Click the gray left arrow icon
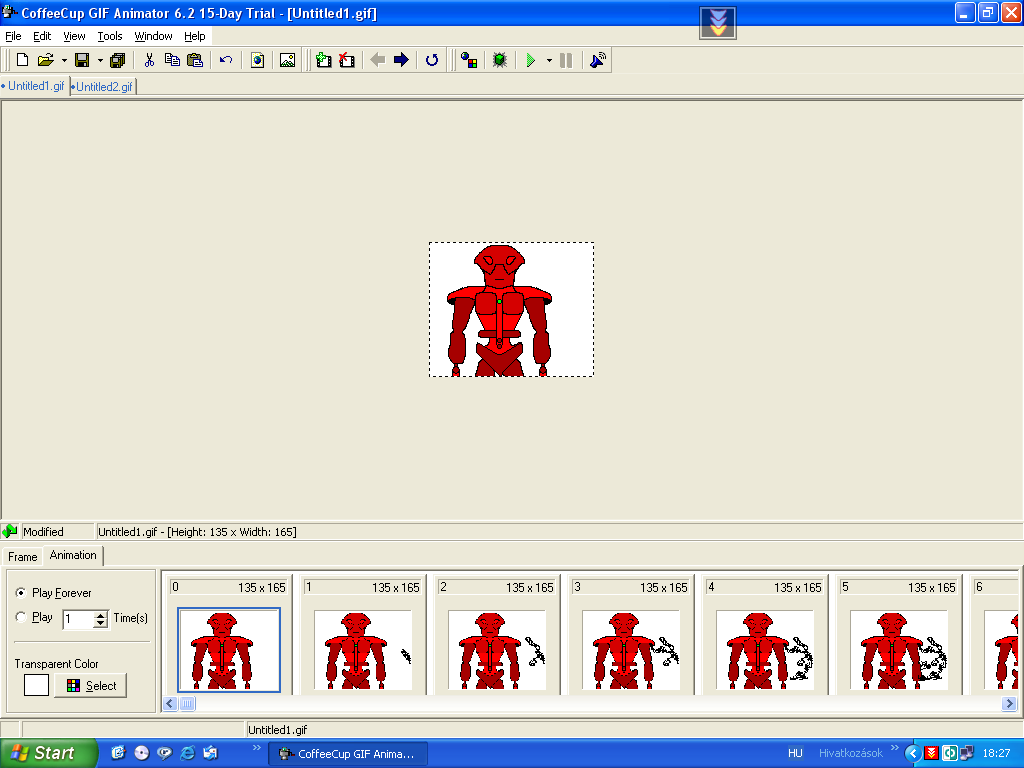The height and width of the screenshot is (768, 1024). [x=377, y=60]
